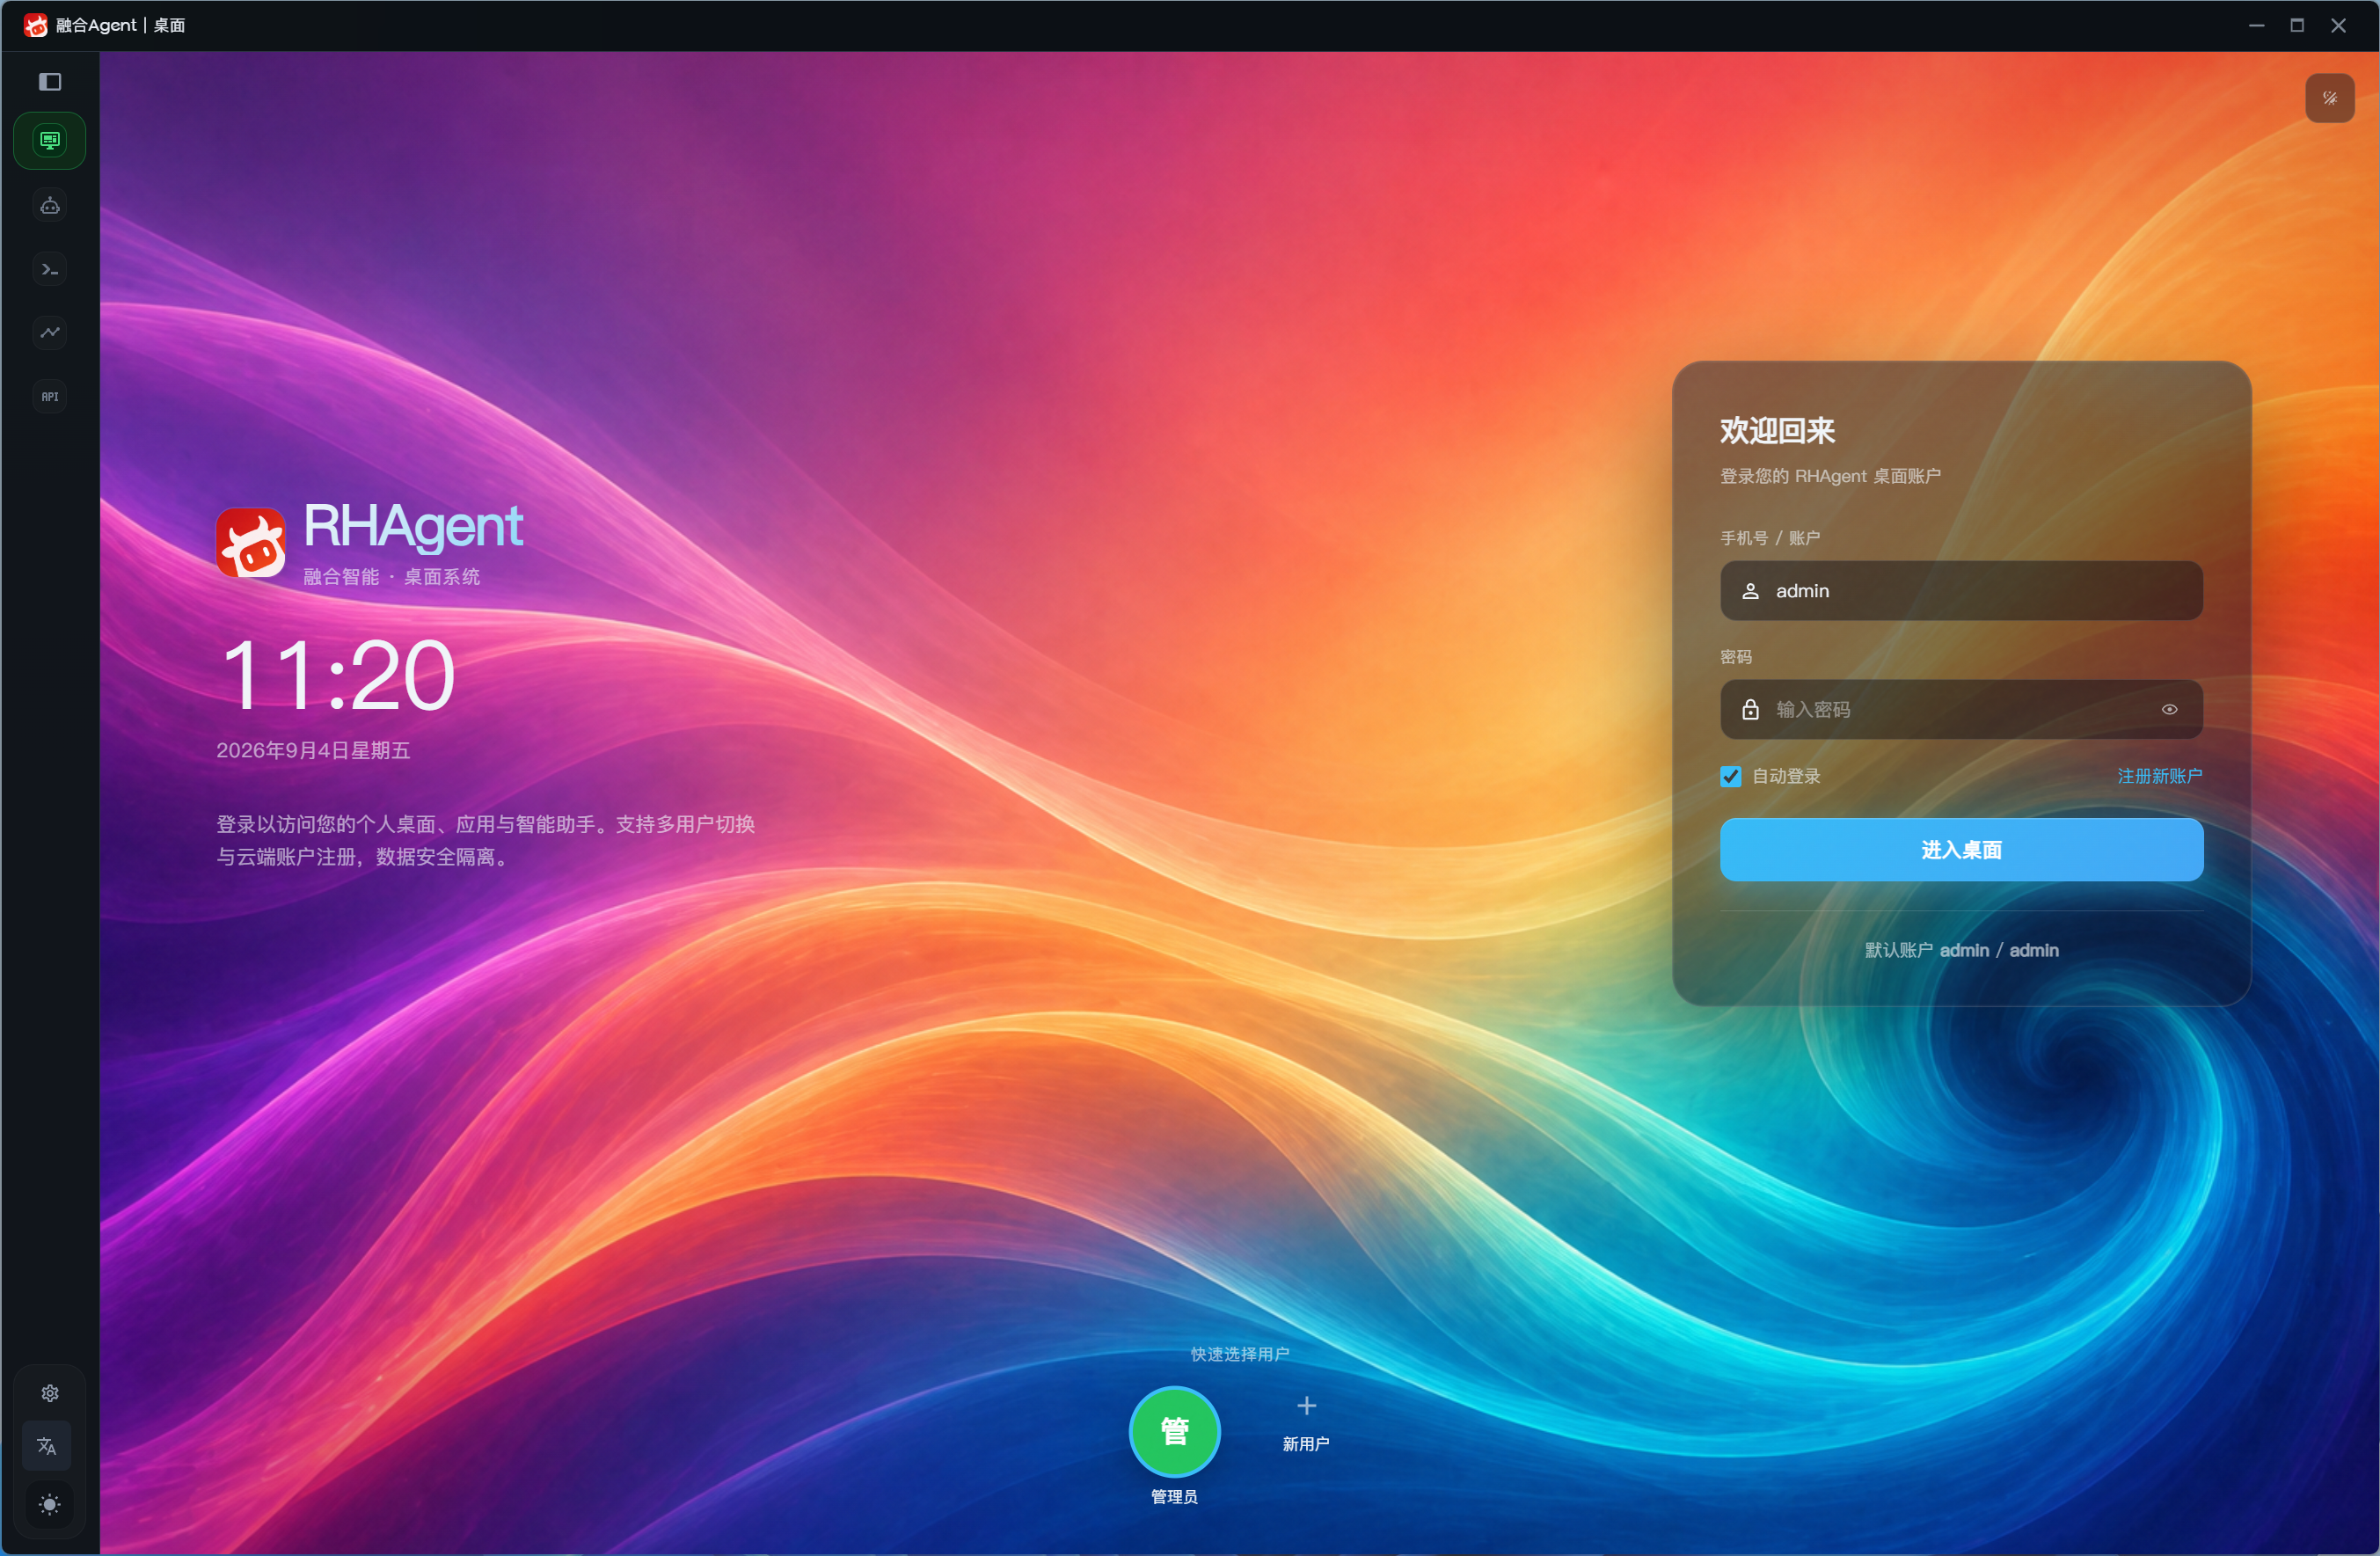
Task: Switch interface language with translate icon
Action: pyautogui.click(x=47, y=1446)
